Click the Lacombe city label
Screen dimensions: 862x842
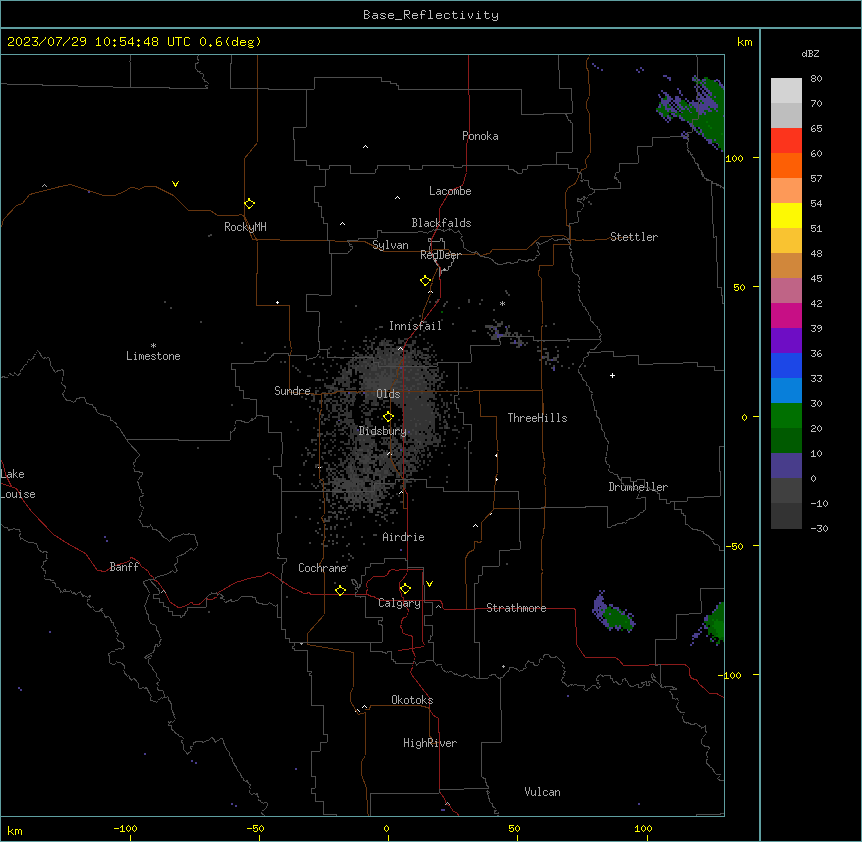pos(450,191)
